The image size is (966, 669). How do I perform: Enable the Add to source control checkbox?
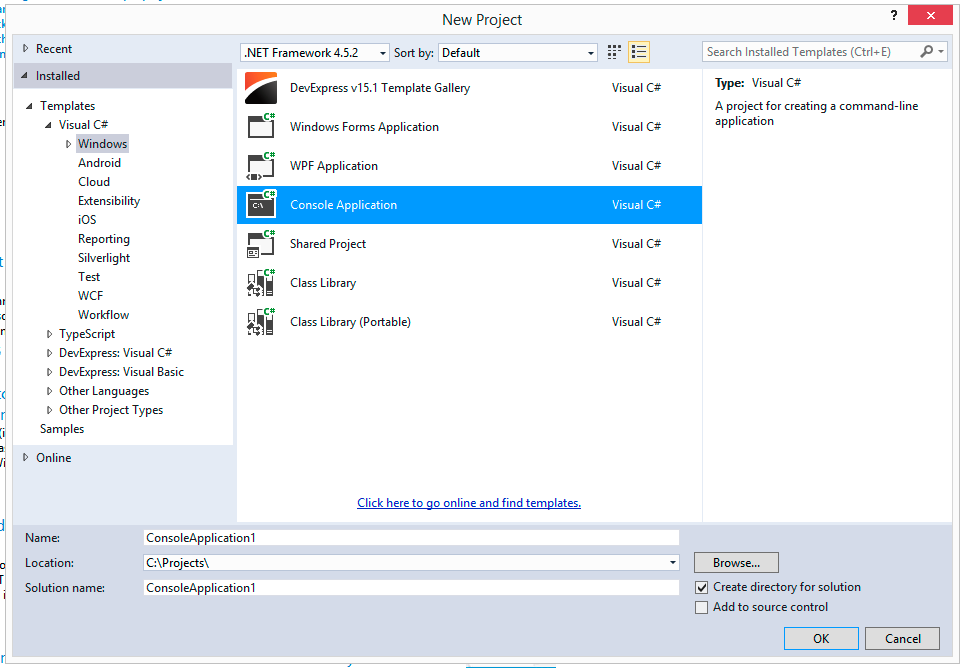(x=702, y=607)
